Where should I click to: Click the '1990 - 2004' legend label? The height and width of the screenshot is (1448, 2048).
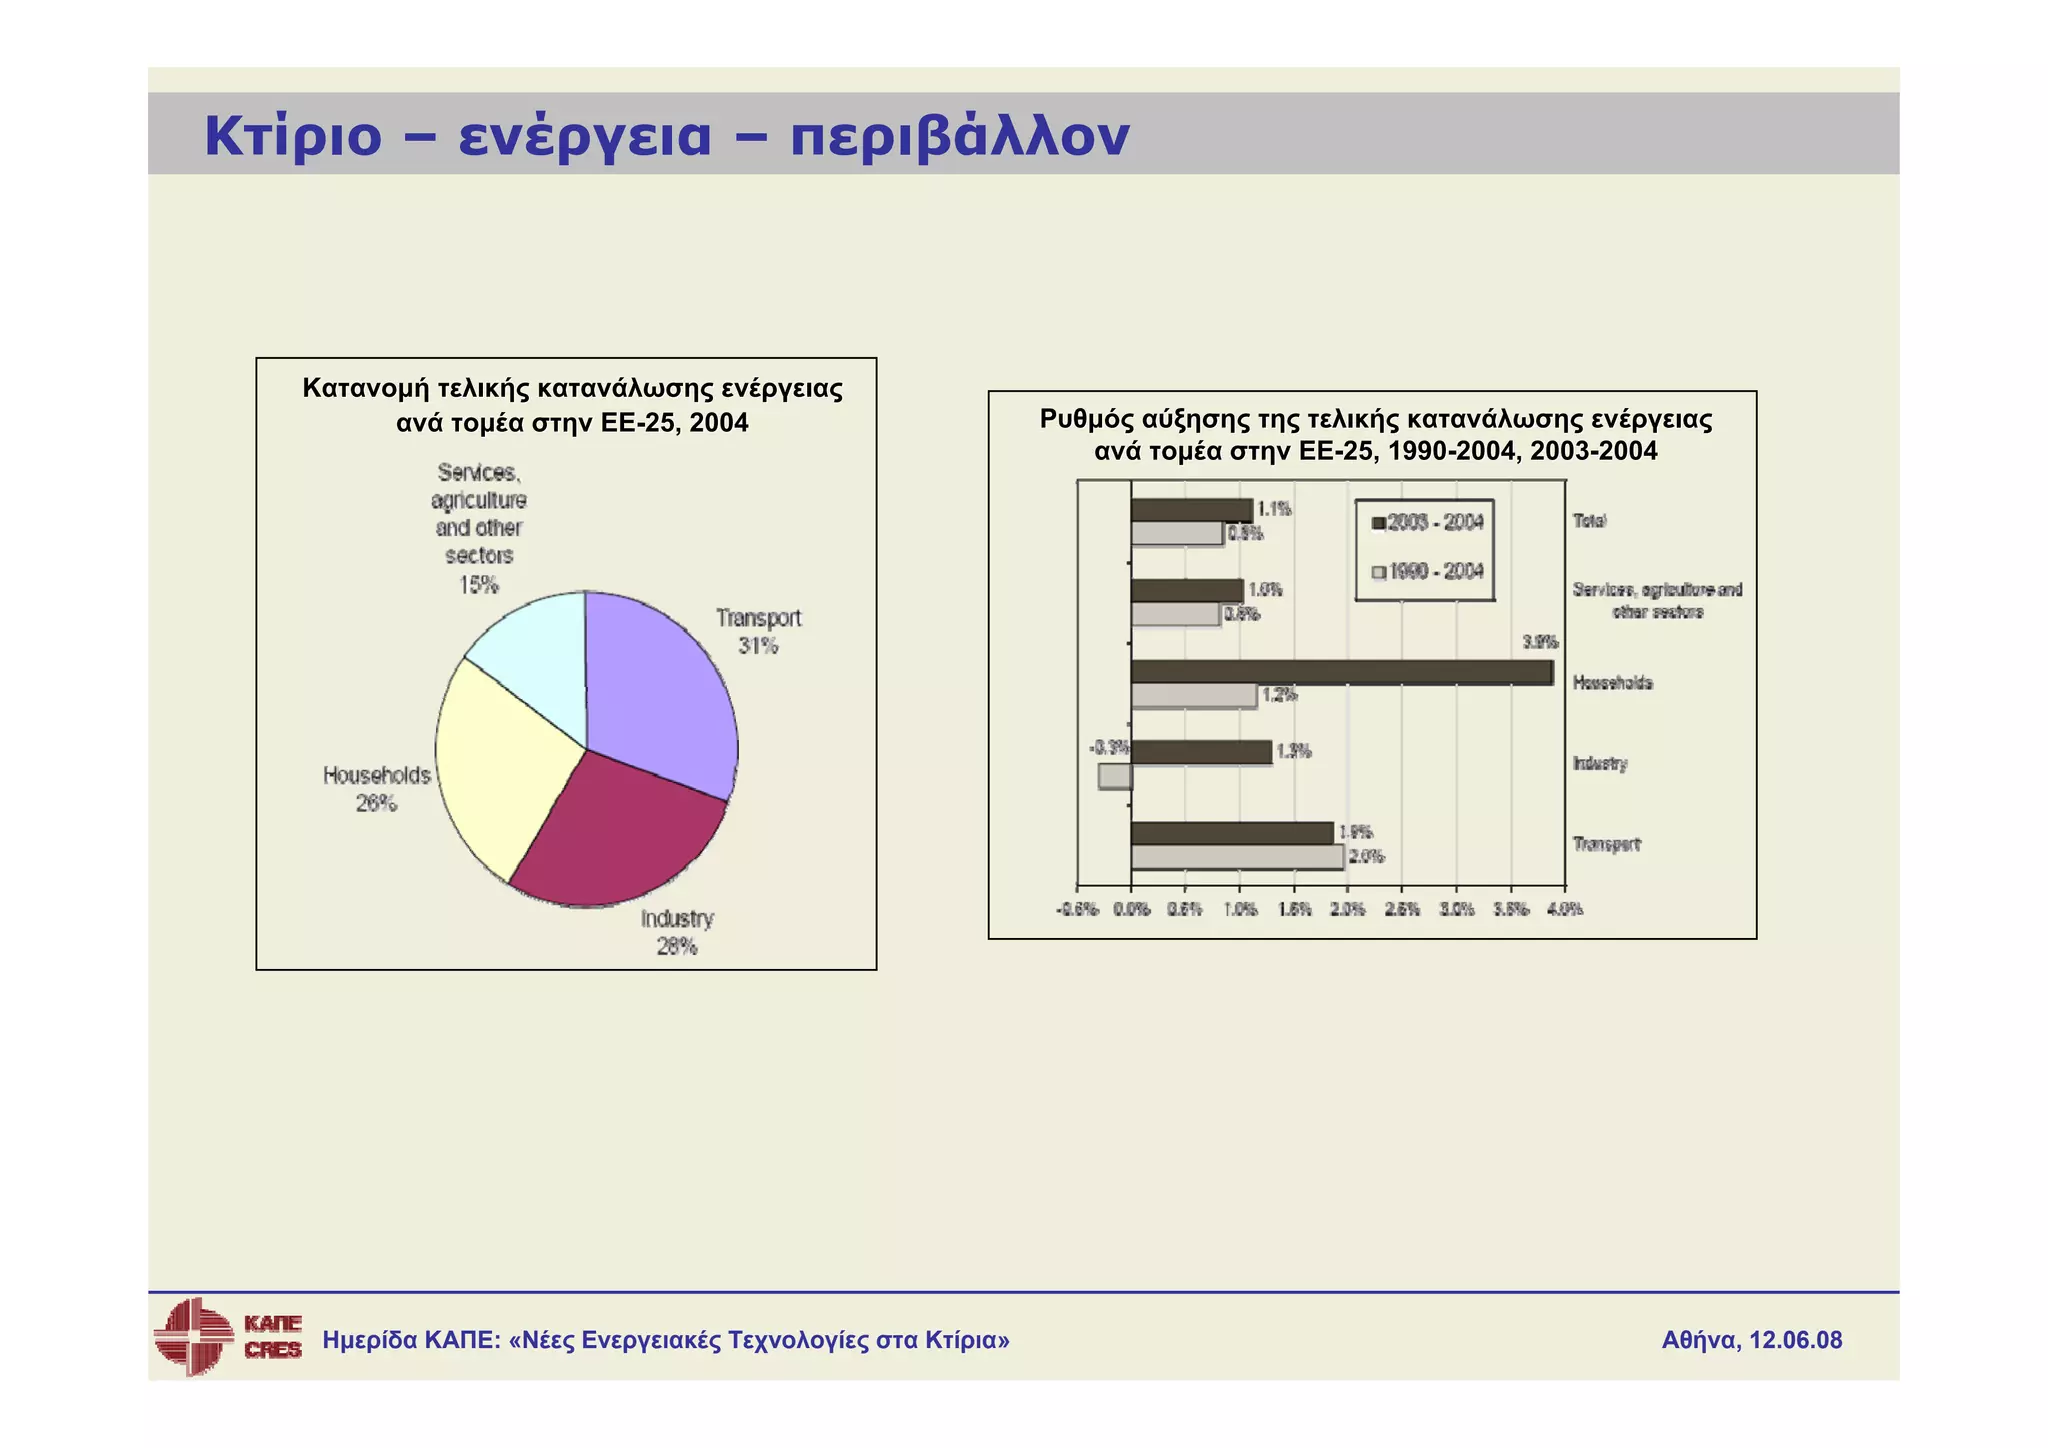[x=1436, y=571]
